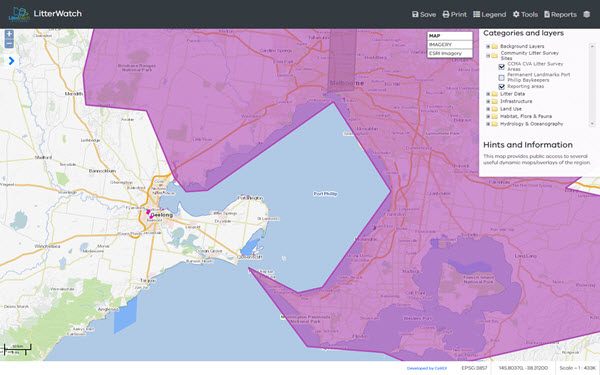Open the Reports menu
Viewport: 600px width, 375px height.
click(x=560, y=14)
